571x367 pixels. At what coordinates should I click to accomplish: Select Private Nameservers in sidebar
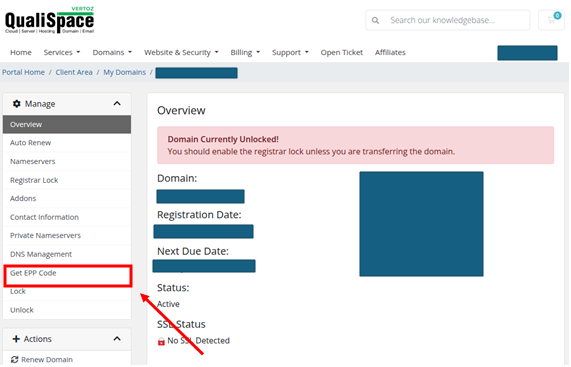point(67,236)
